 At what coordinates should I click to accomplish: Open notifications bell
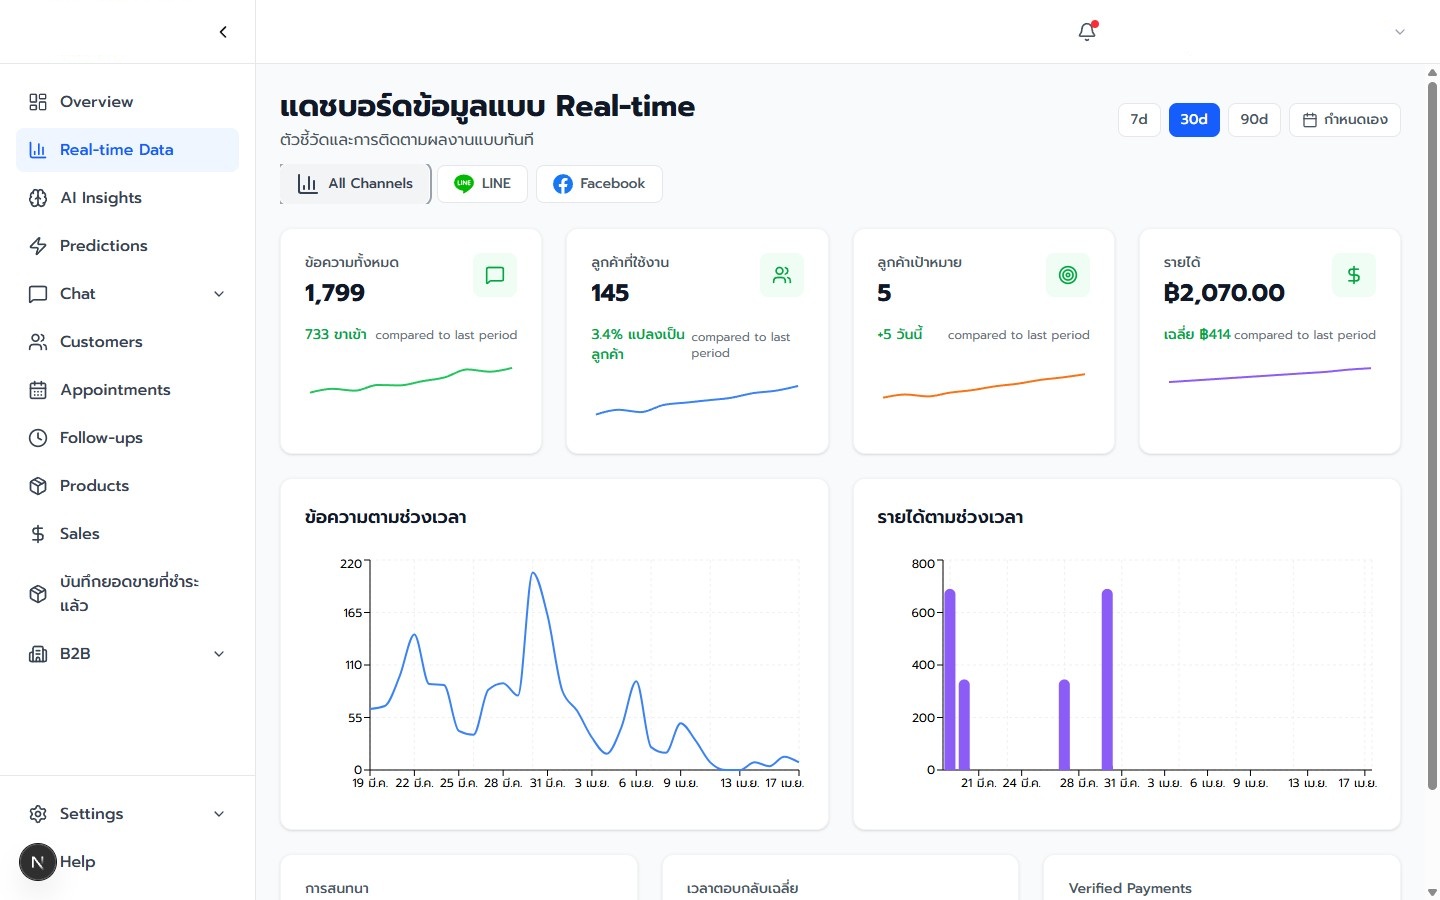[1087, 32]
